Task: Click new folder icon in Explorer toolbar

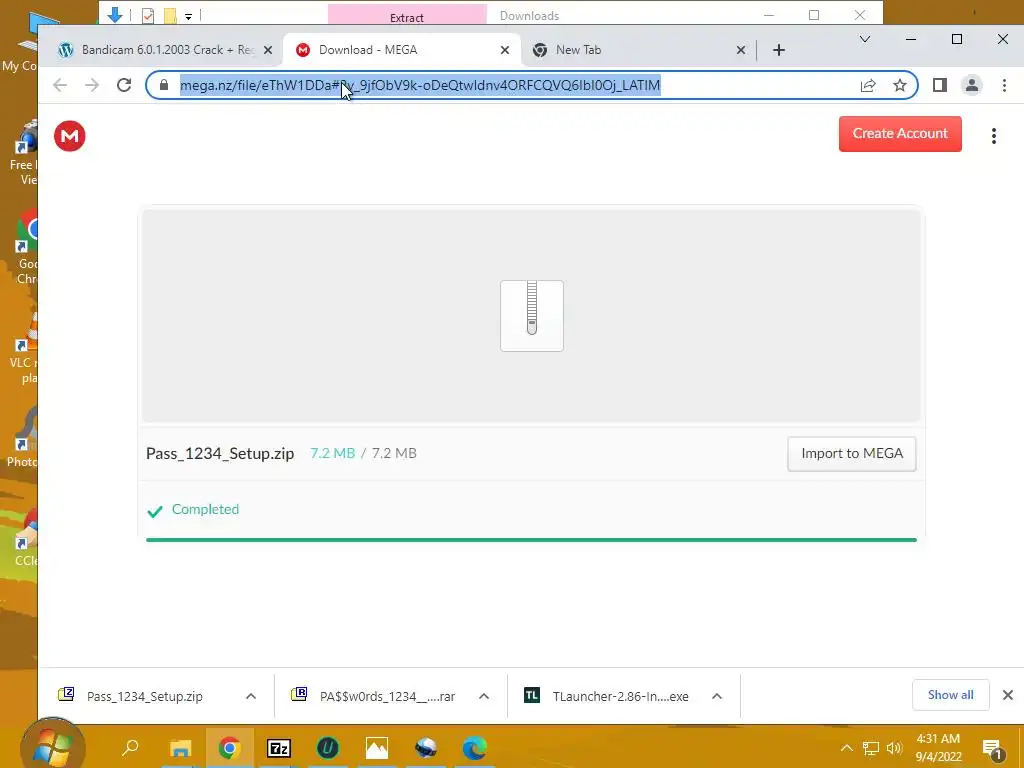Action: [170, 16]
